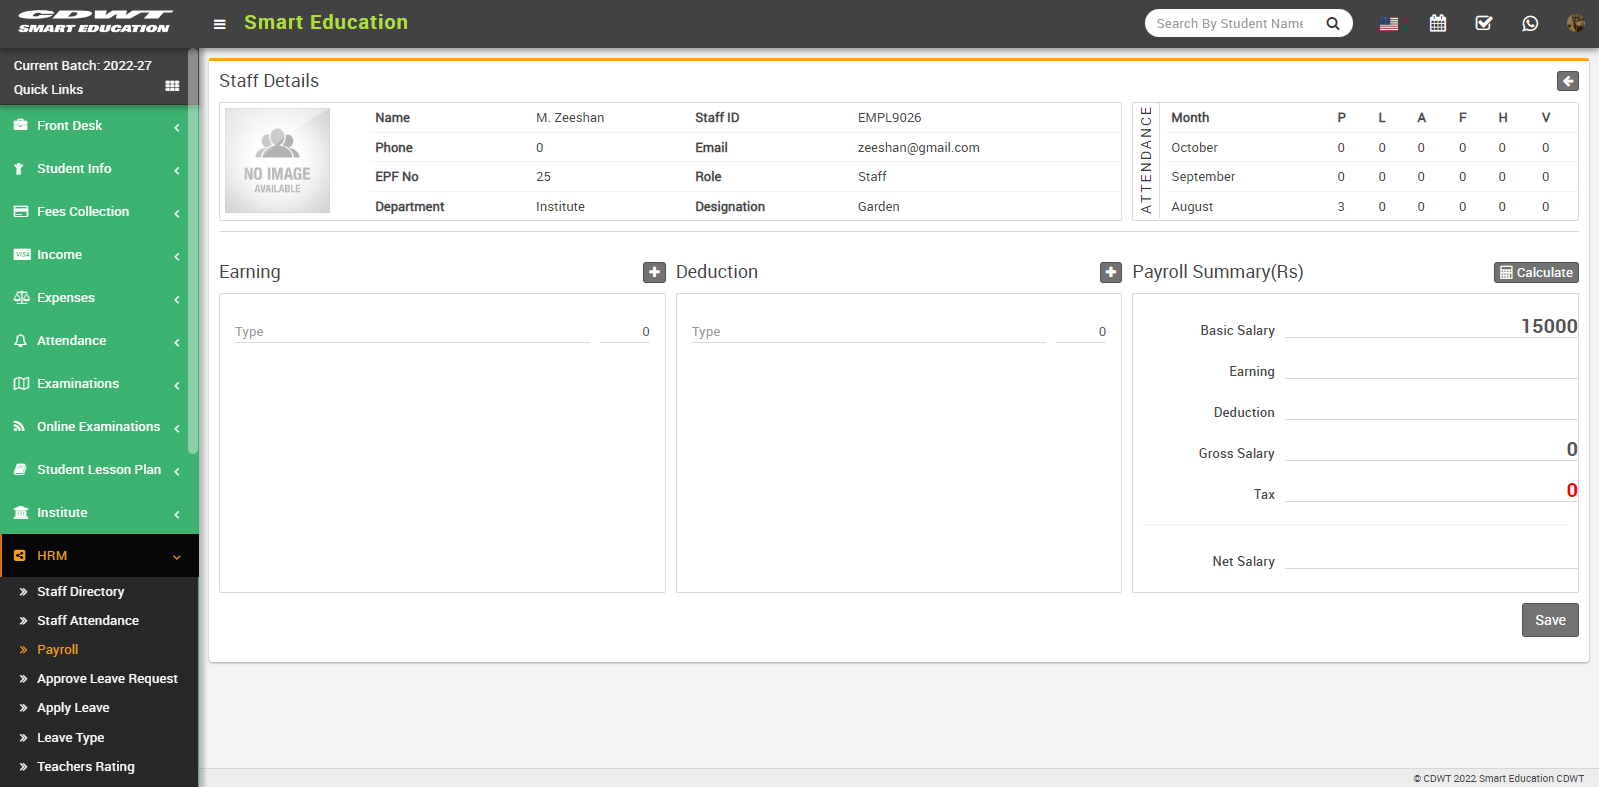Expand the Income chevron
The image size is (1599, 787).
pos(177,257)
